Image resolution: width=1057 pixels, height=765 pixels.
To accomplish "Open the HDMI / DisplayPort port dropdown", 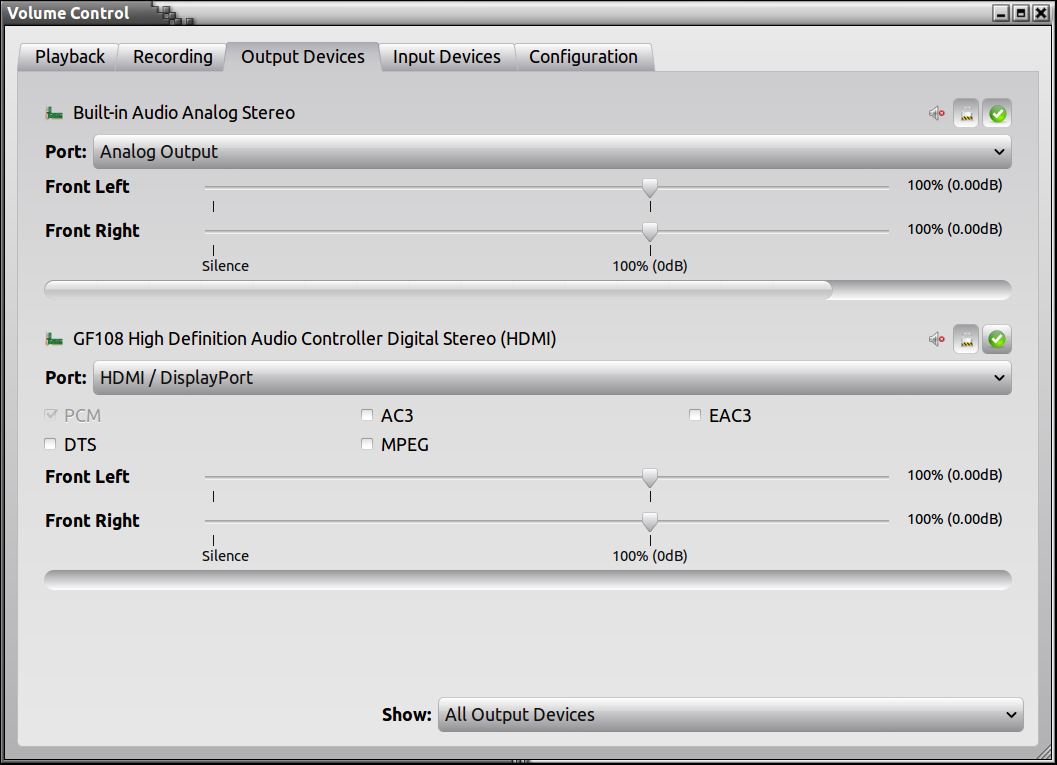I will [x=552, y=378].
